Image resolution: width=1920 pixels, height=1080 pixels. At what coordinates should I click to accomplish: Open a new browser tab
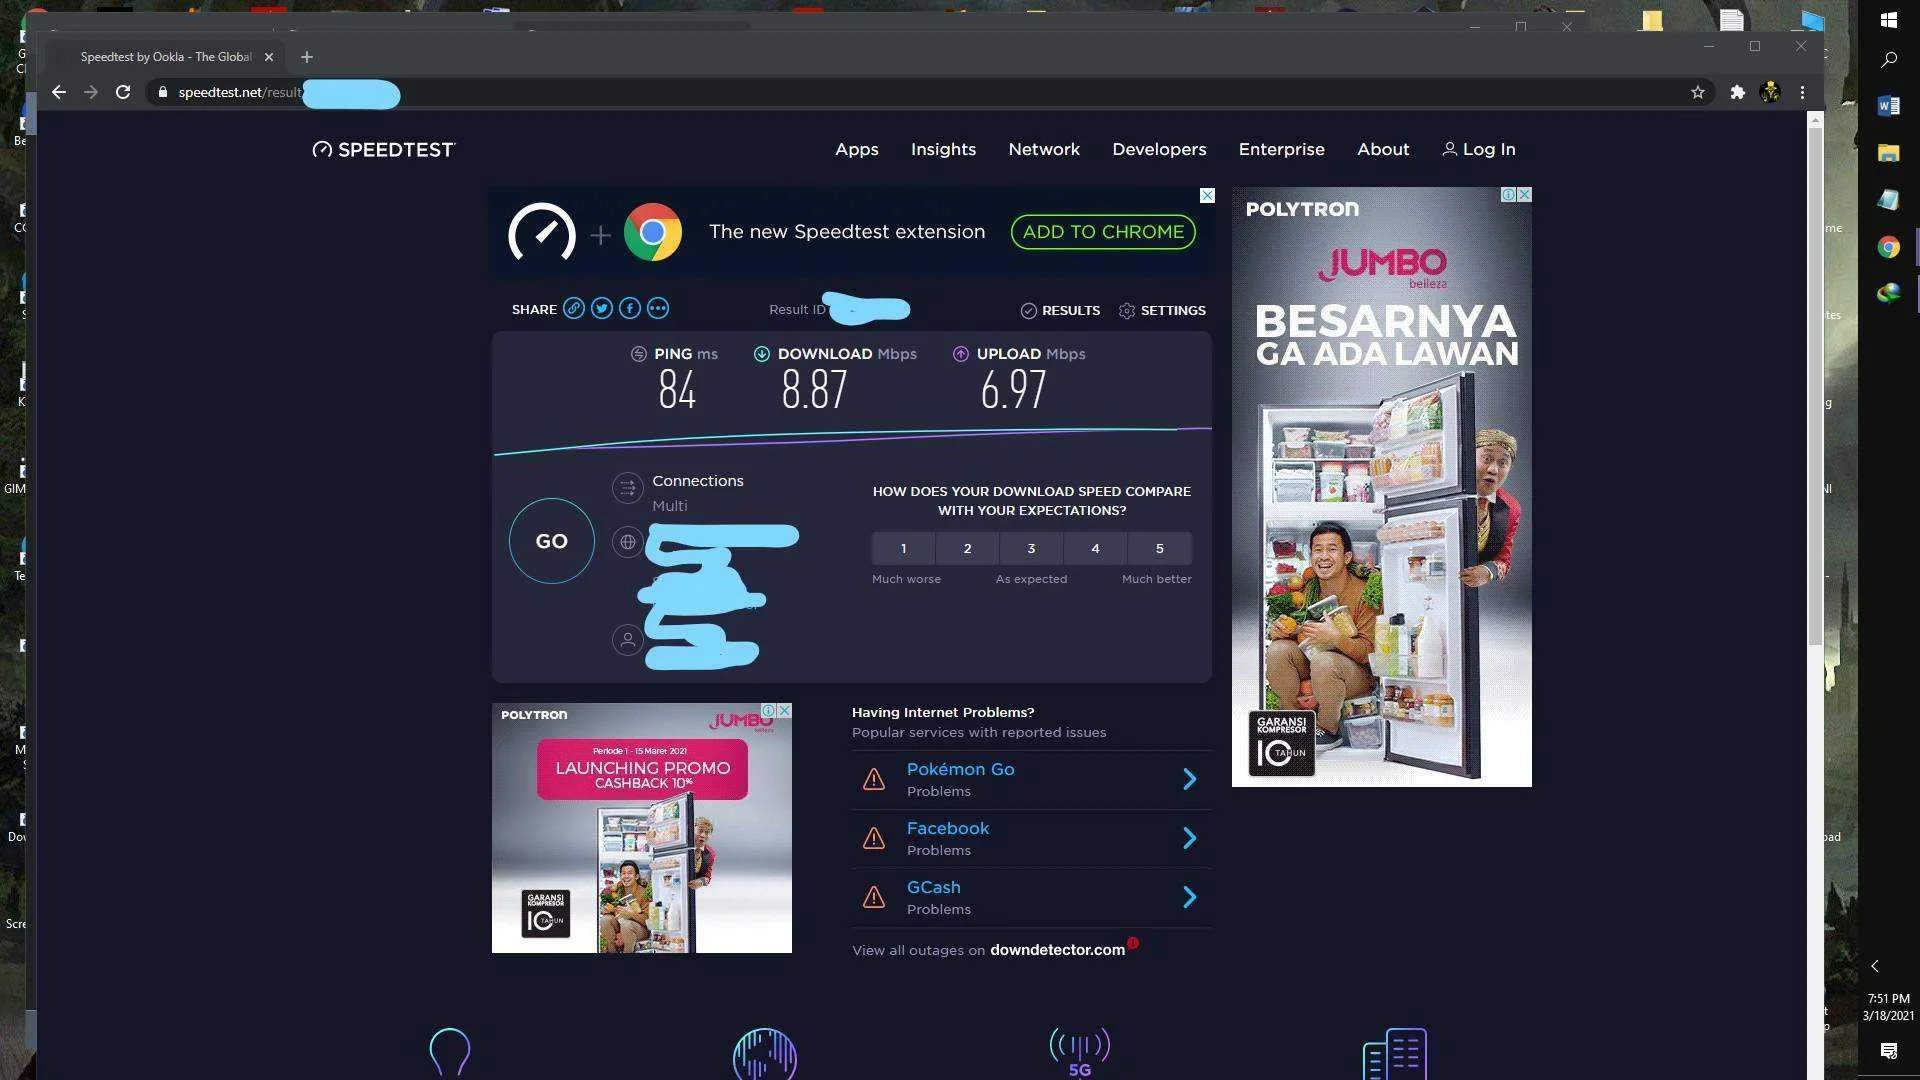pyautogui.click(x=307, y=57)
